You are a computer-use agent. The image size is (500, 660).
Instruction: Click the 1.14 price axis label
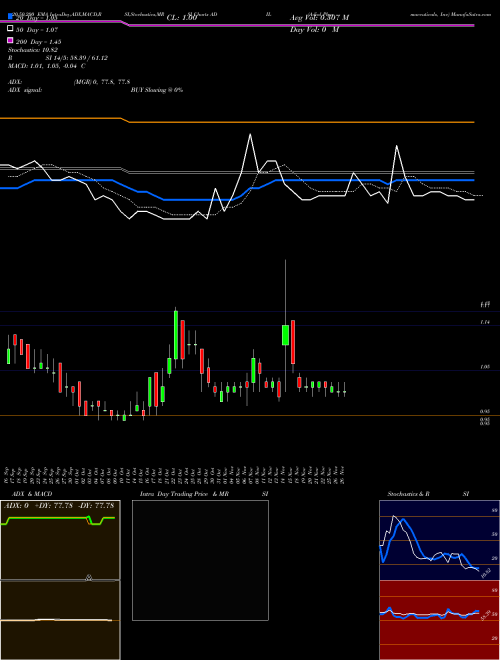tap(485, 322)
